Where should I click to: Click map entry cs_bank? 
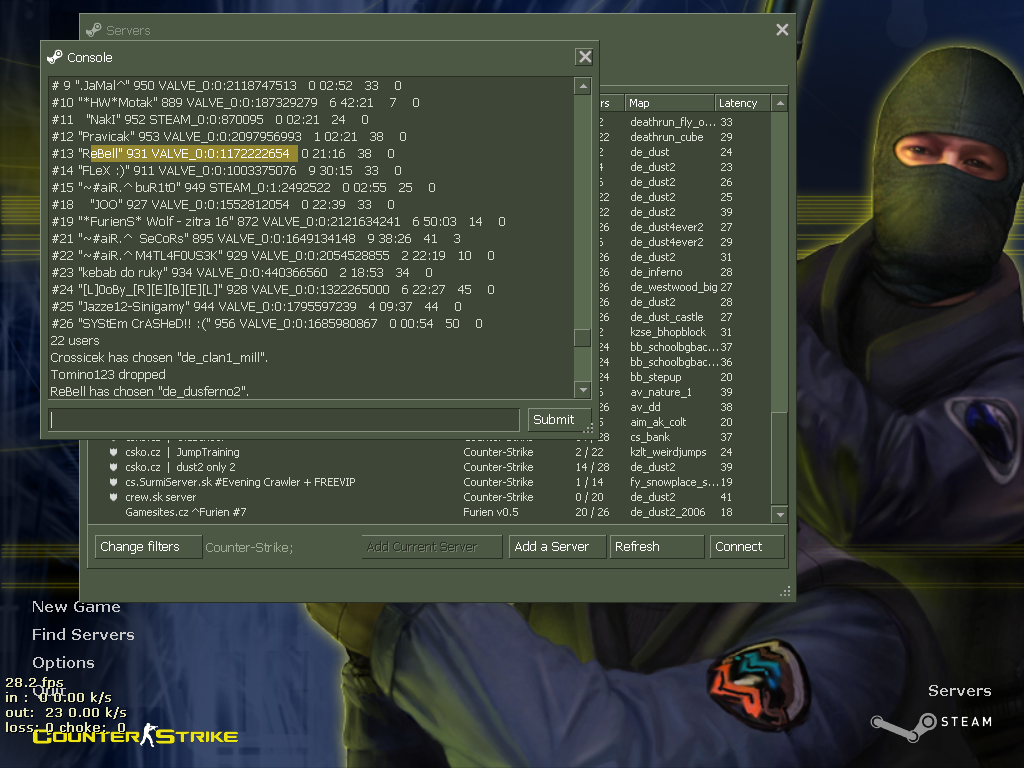coord(650,438)
